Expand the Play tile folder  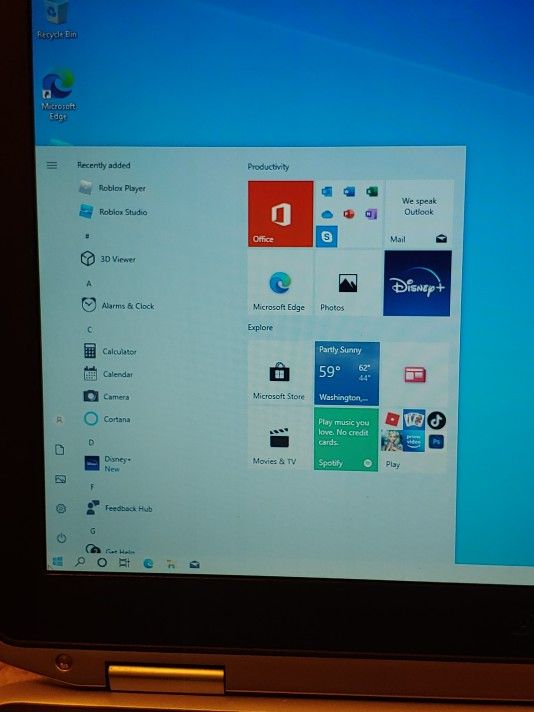pos(414,439)
